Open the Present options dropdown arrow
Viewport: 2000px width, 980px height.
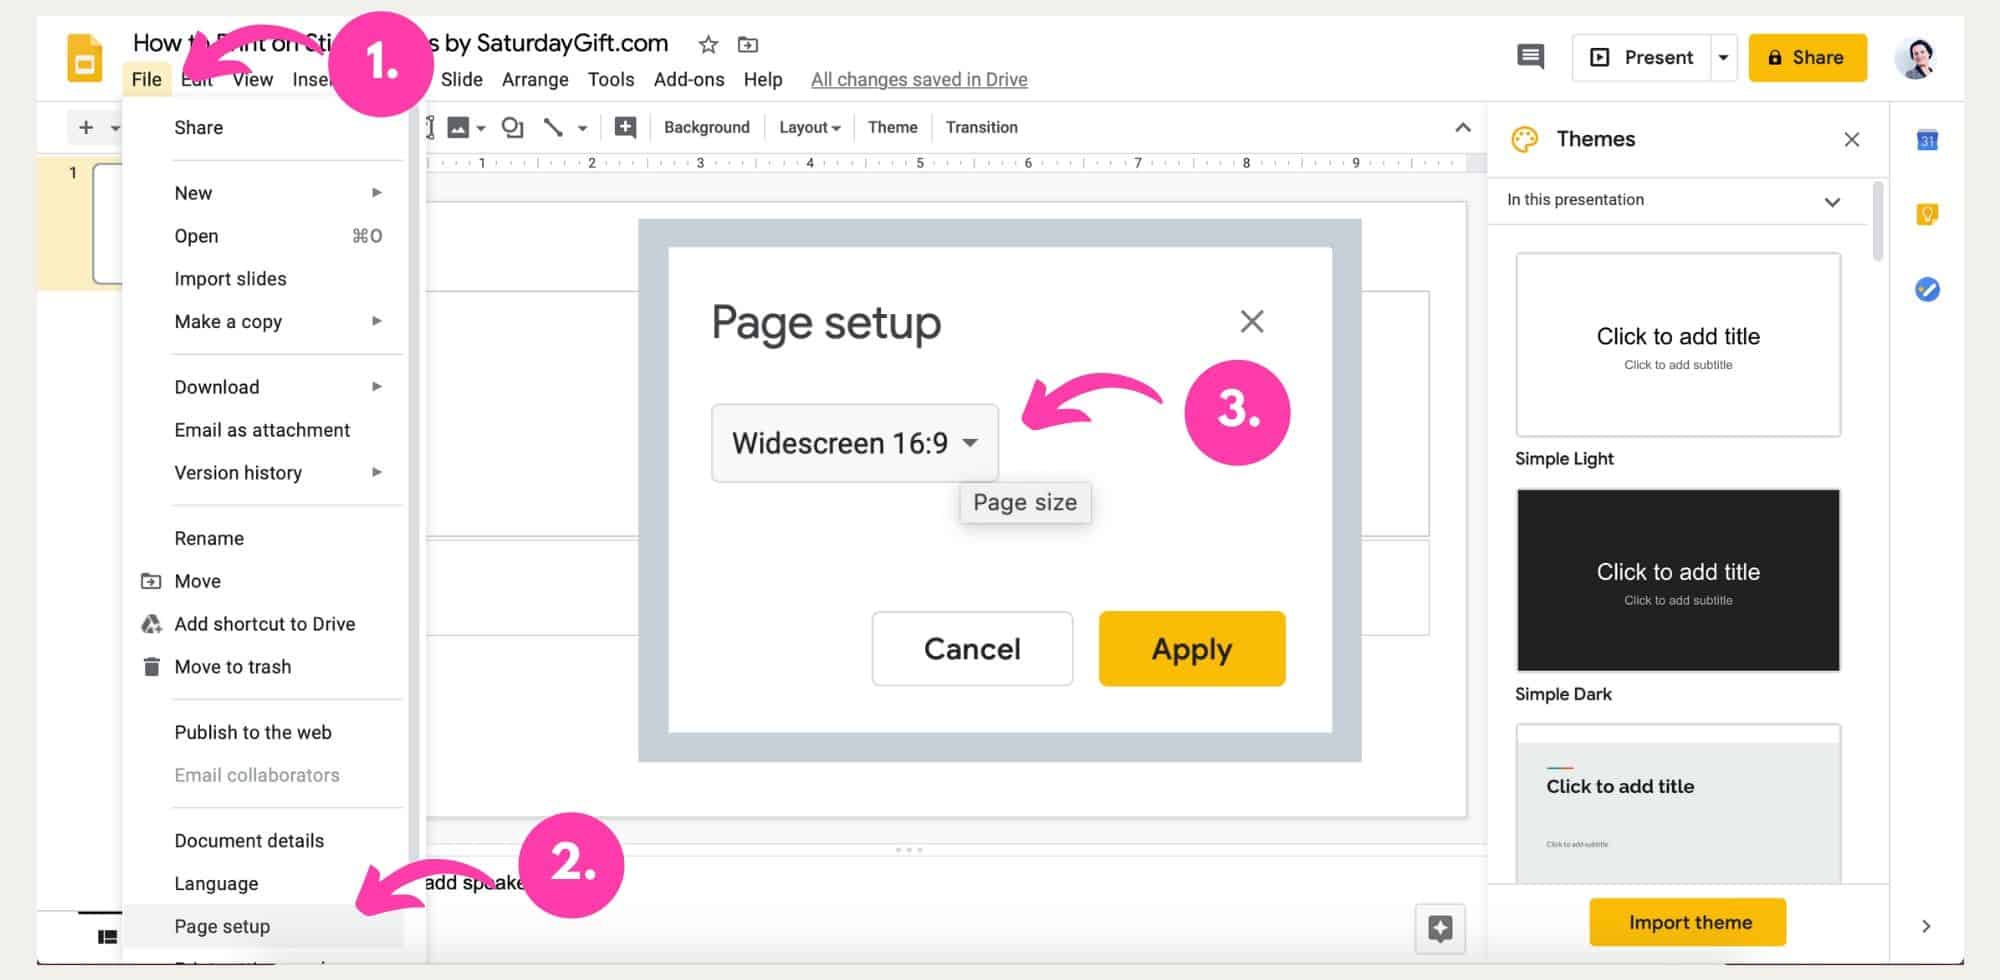1723,57
